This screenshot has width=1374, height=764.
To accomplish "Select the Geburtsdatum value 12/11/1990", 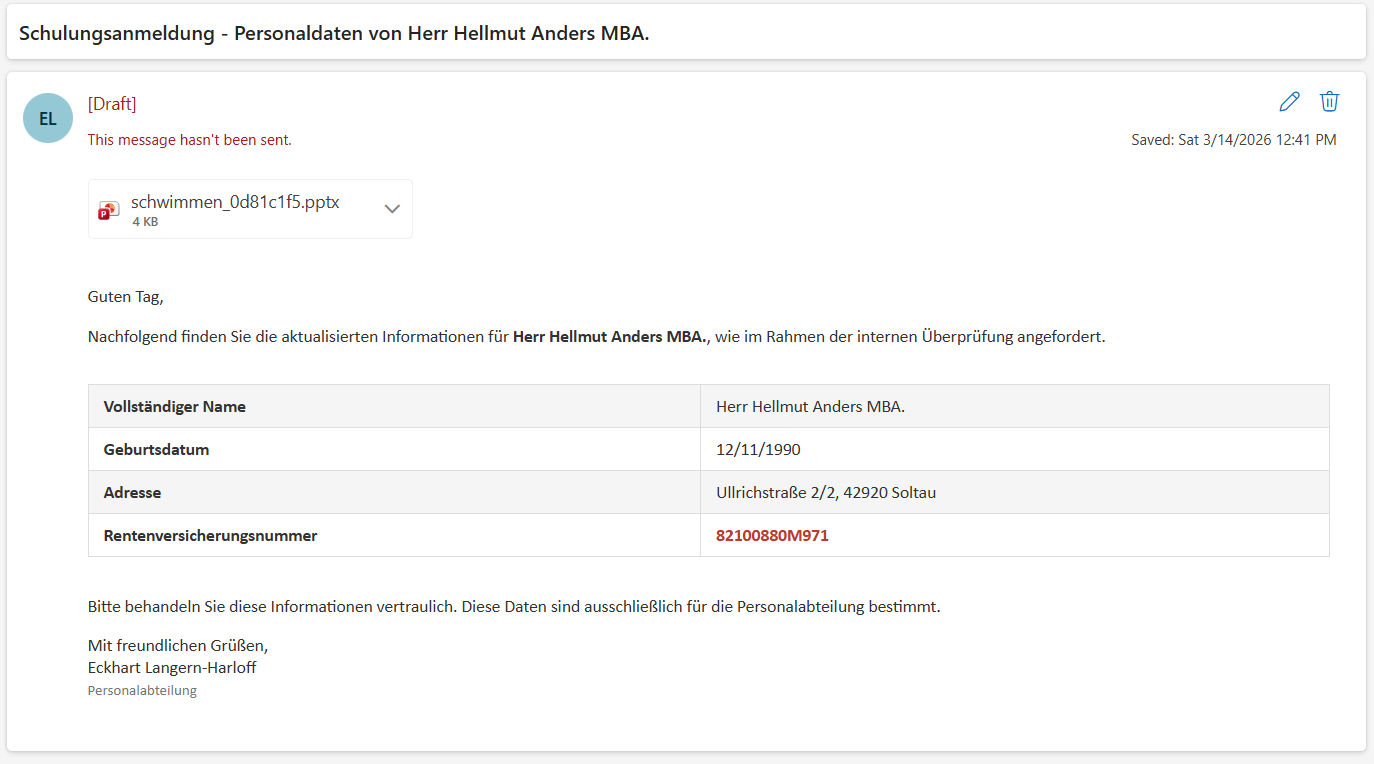I will (x=758, y=450).
